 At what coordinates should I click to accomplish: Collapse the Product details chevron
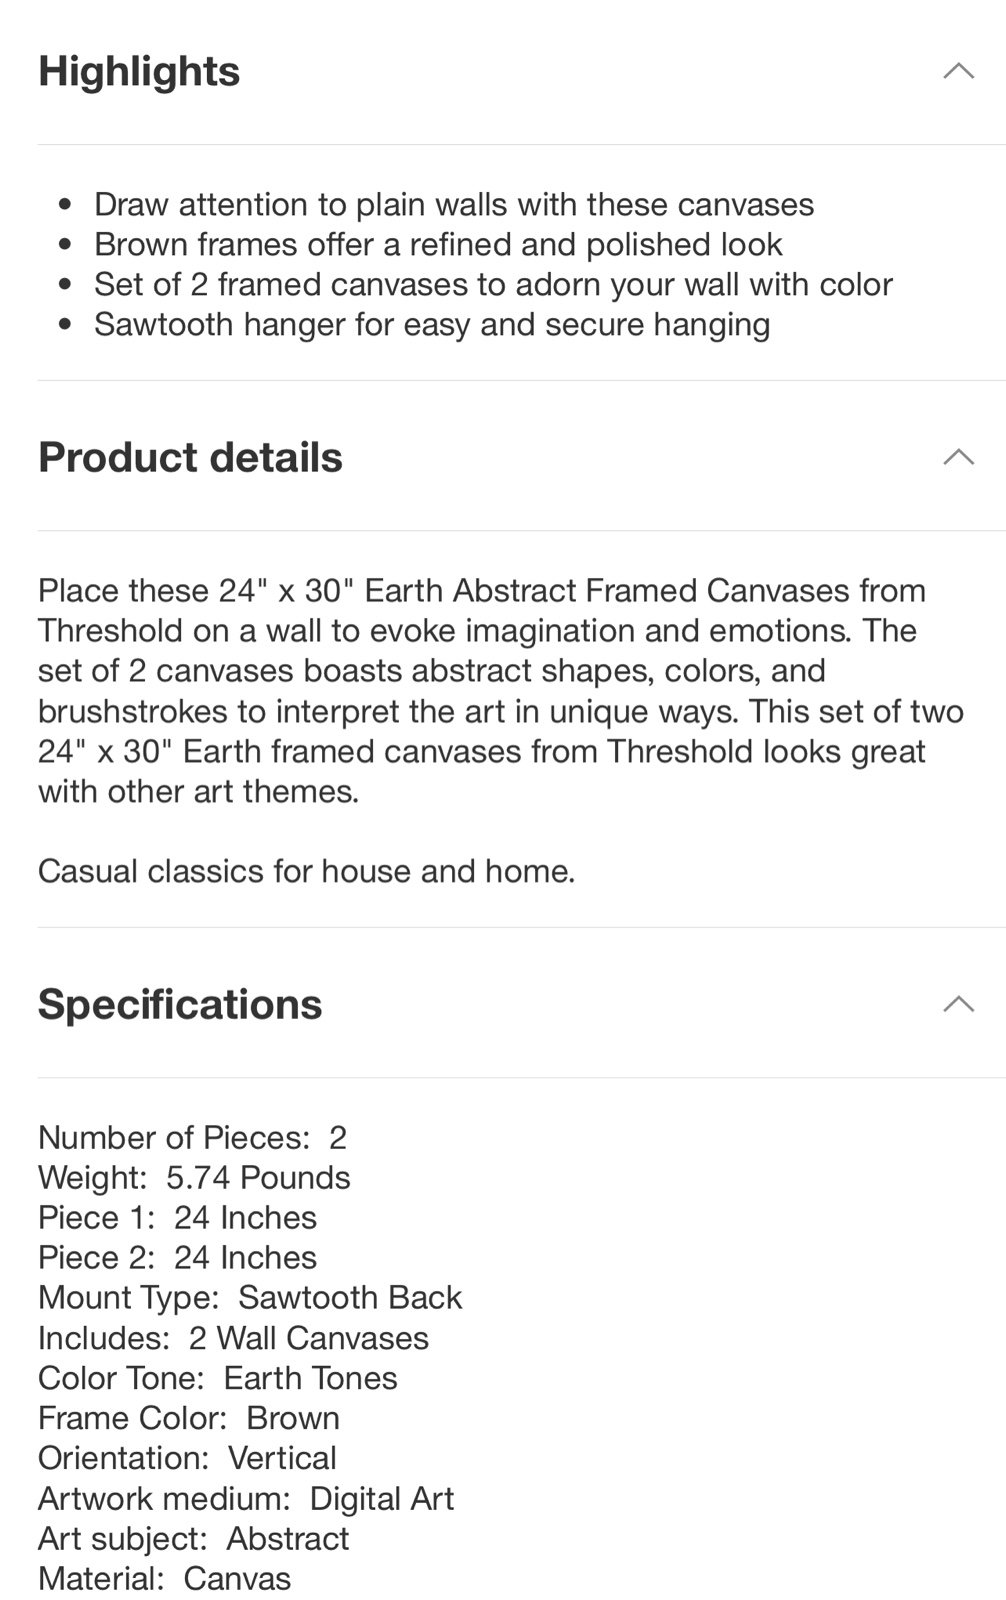click(958, 457)
